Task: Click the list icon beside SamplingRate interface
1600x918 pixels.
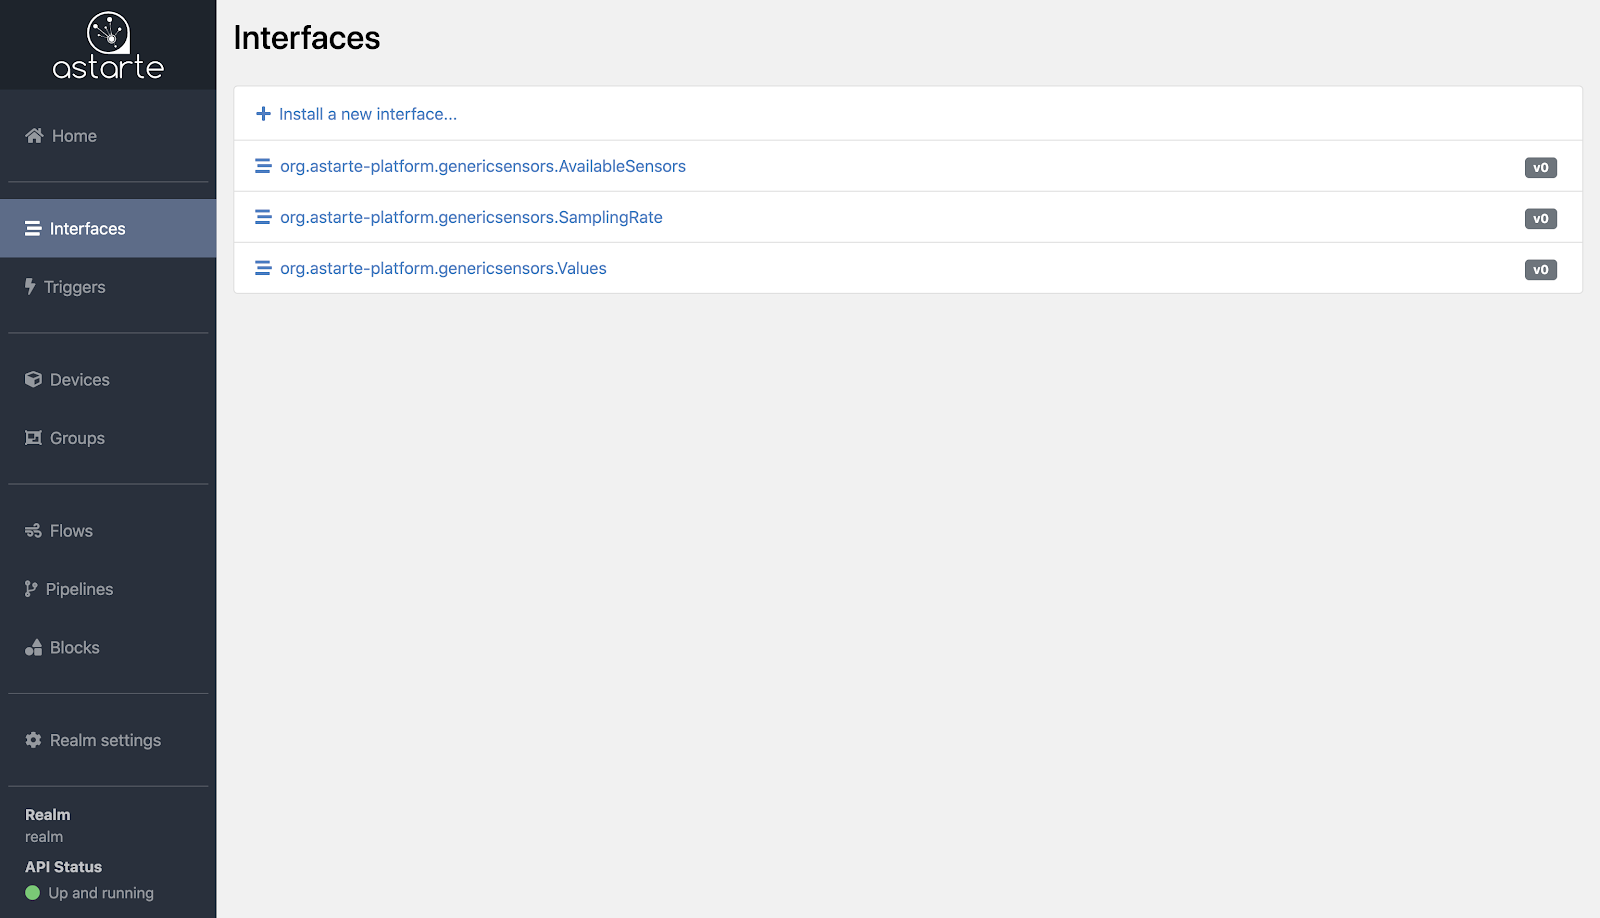Action: pyautogui.click(x=263, y=216)
